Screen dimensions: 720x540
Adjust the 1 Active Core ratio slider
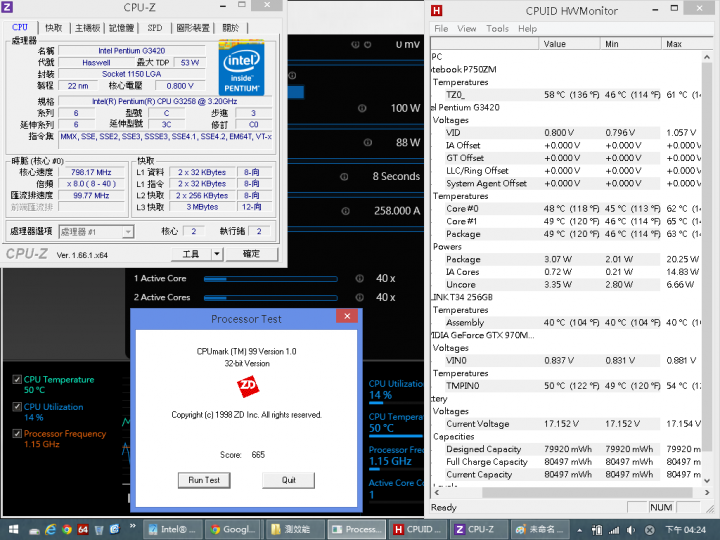(270, 279)
